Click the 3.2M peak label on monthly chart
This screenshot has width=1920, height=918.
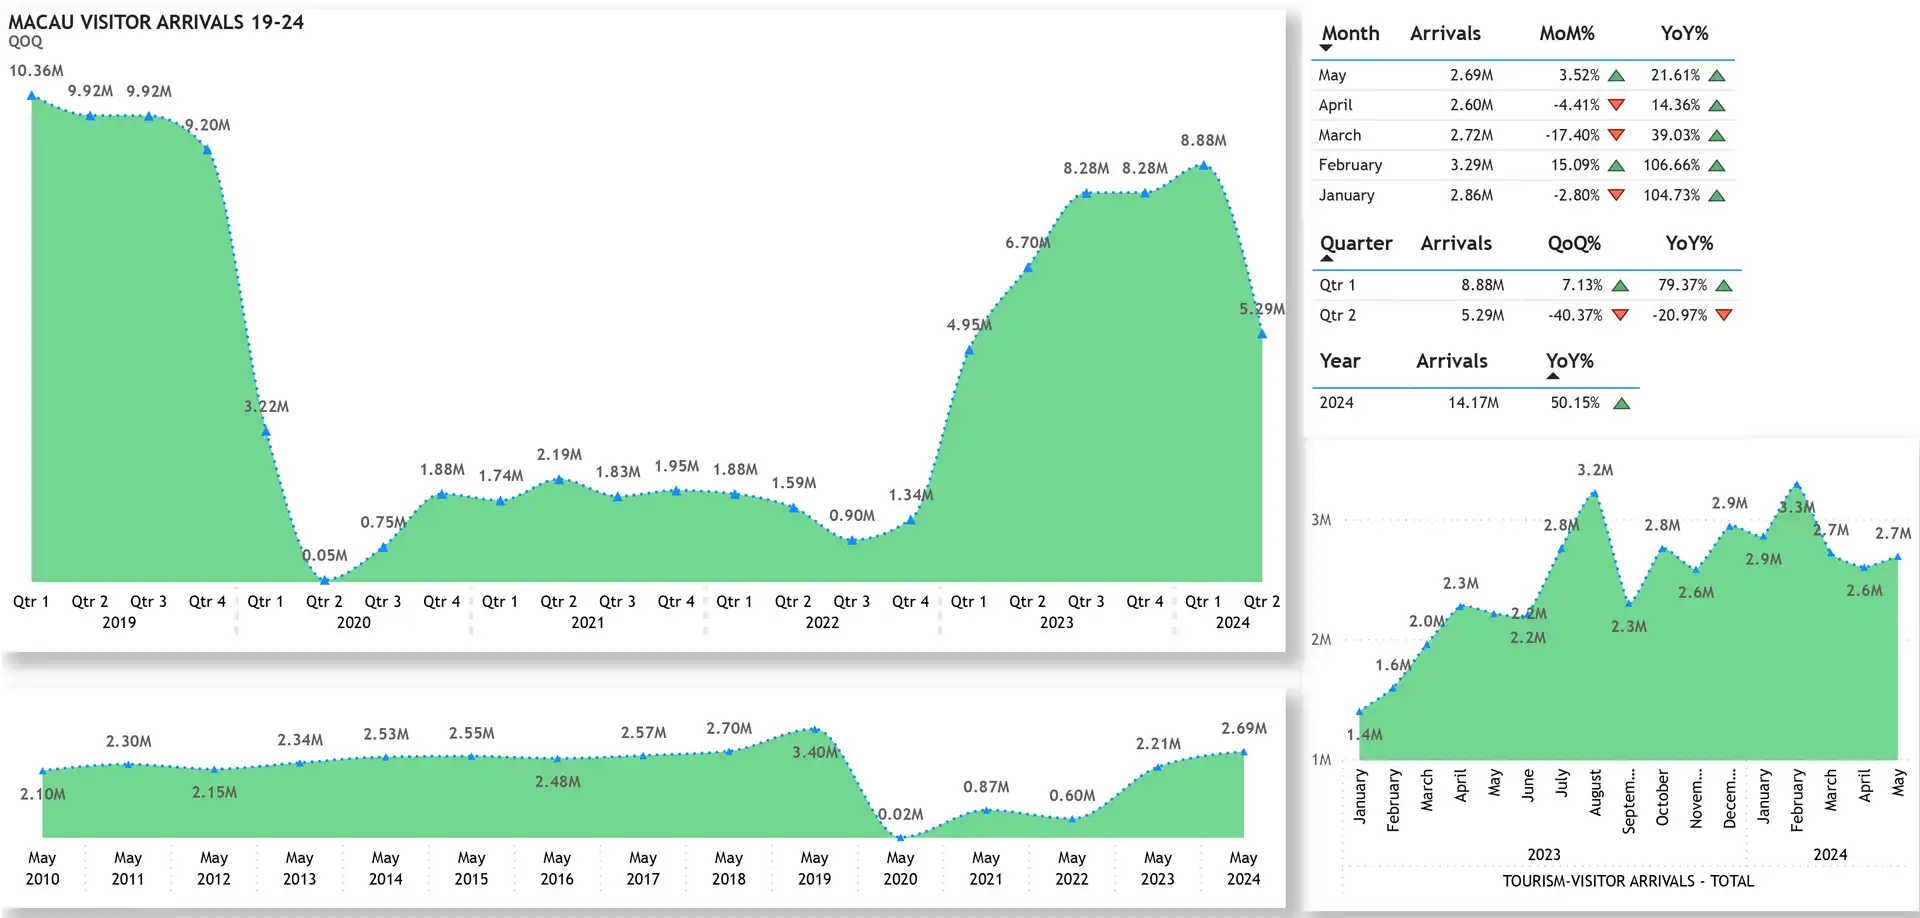pyautogui.click(x=1595, y=470)
